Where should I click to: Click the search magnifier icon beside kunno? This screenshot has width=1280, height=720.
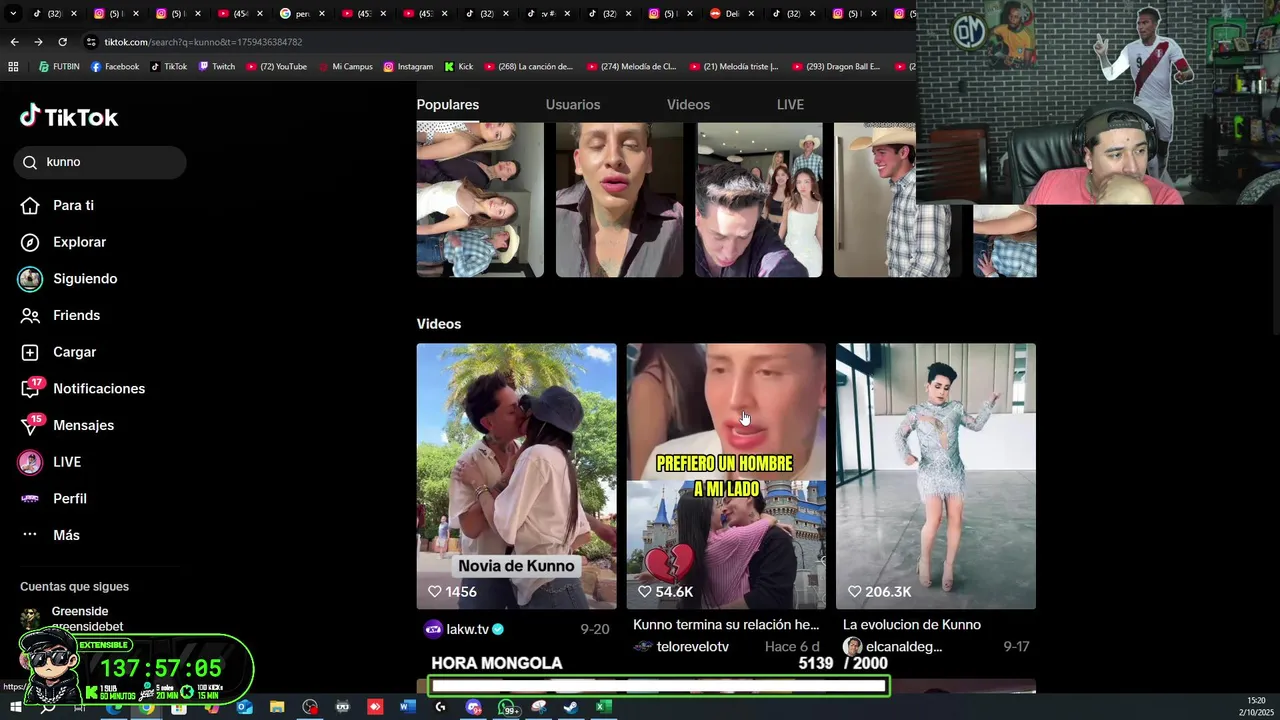click(x=30, y=162)
